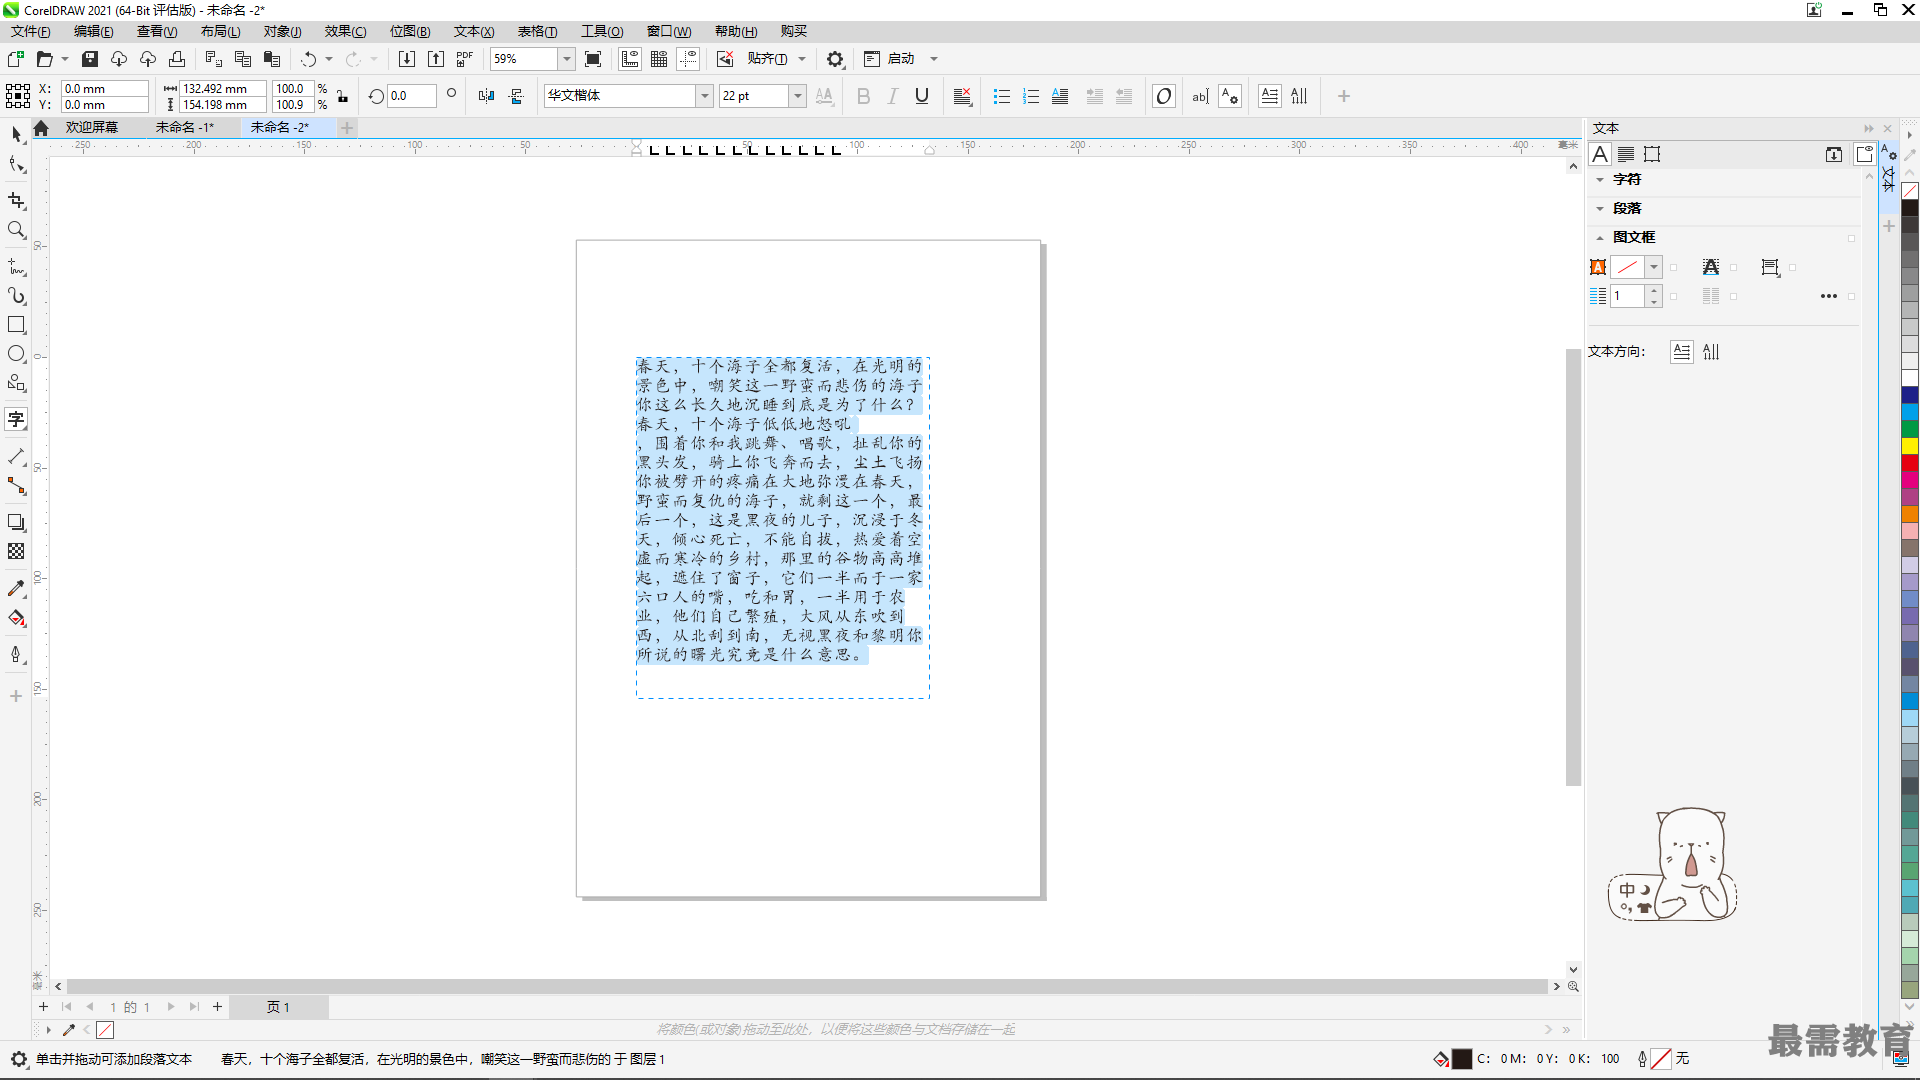1920x1080 pixels.
Task: Open the zoom level dropdown 59%
Action: [x=566, y=59]
